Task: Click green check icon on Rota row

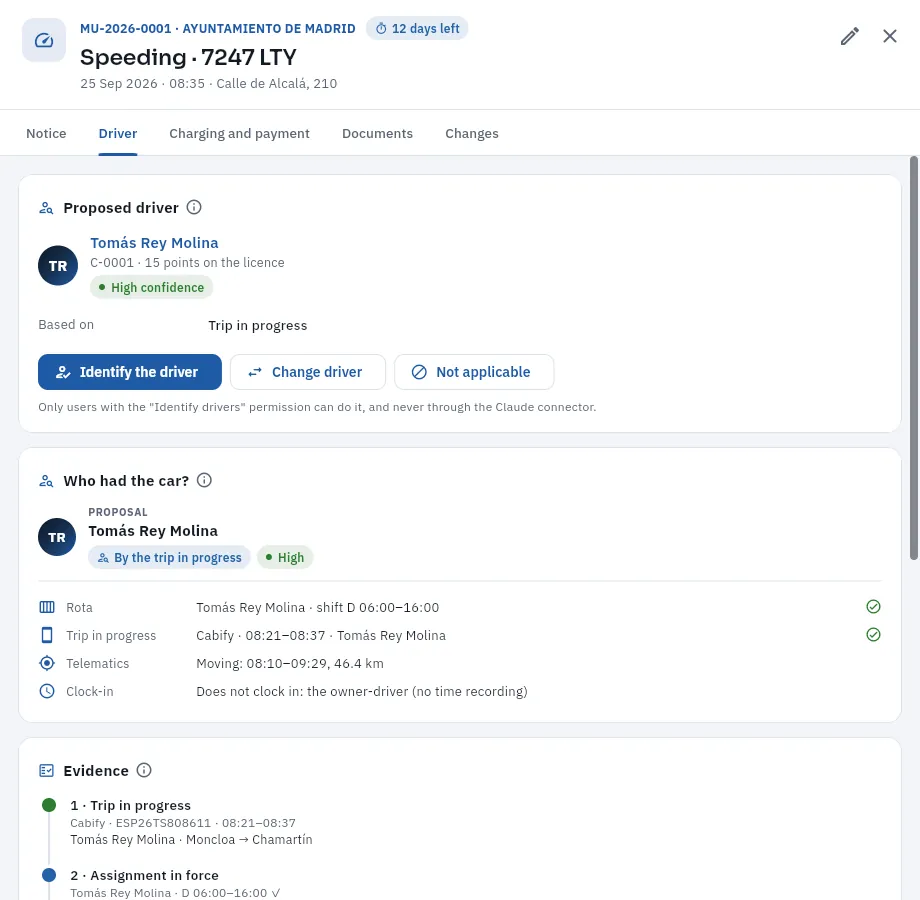Action: click(x=873, y=607)
